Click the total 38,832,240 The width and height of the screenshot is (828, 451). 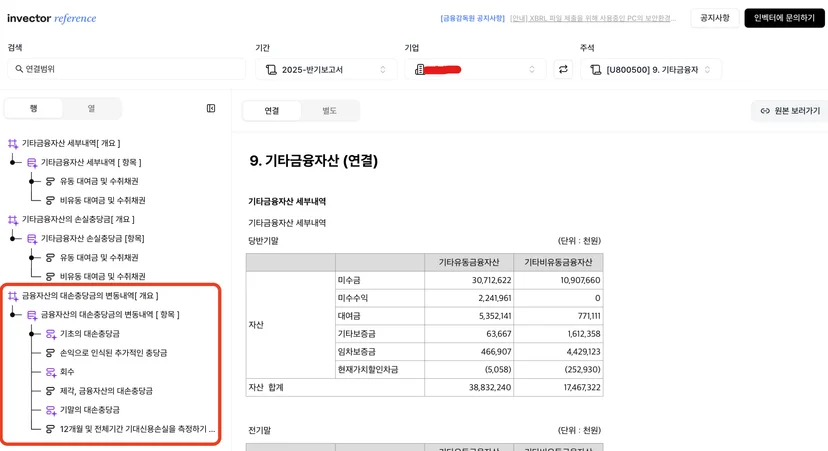point(490,388)
